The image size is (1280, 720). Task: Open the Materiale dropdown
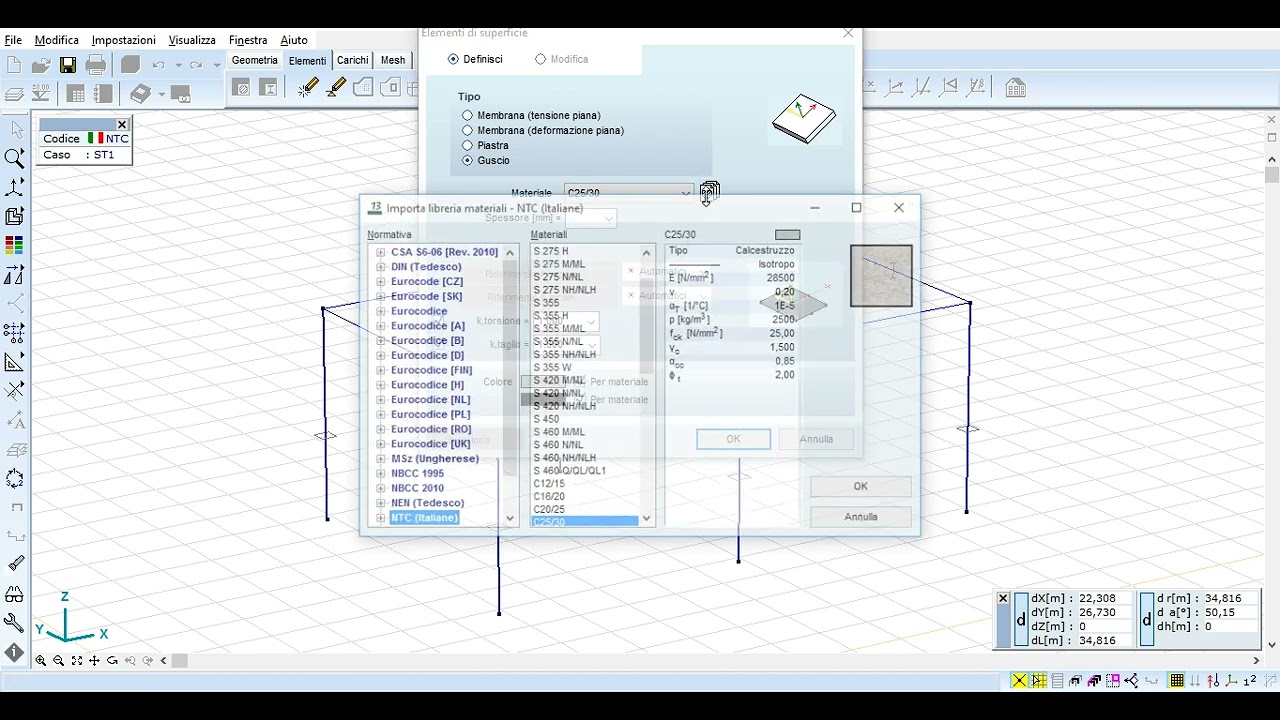click(685, 193)
